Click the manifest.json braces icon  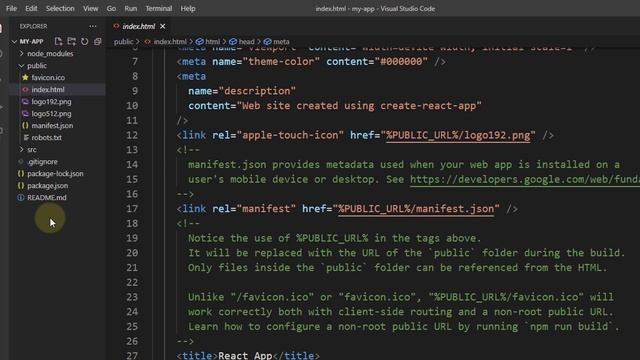click(25, 125)
